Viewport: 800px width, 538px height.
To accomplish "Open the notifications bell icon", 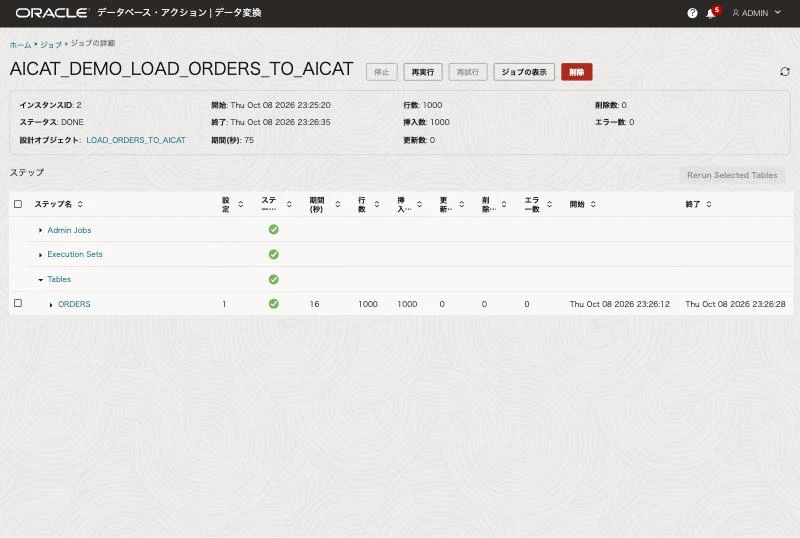I will (711, 14).
